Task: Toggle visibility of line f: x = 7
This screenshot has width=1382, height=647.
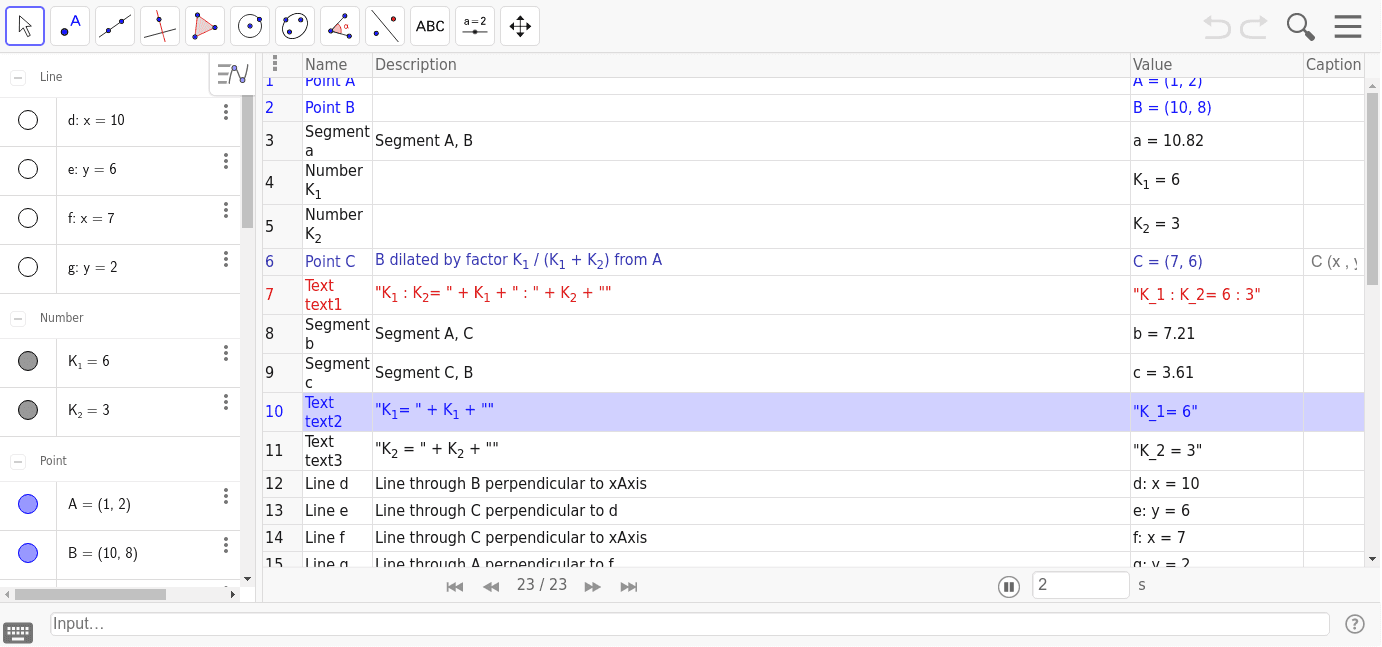Action: (28, 218)
